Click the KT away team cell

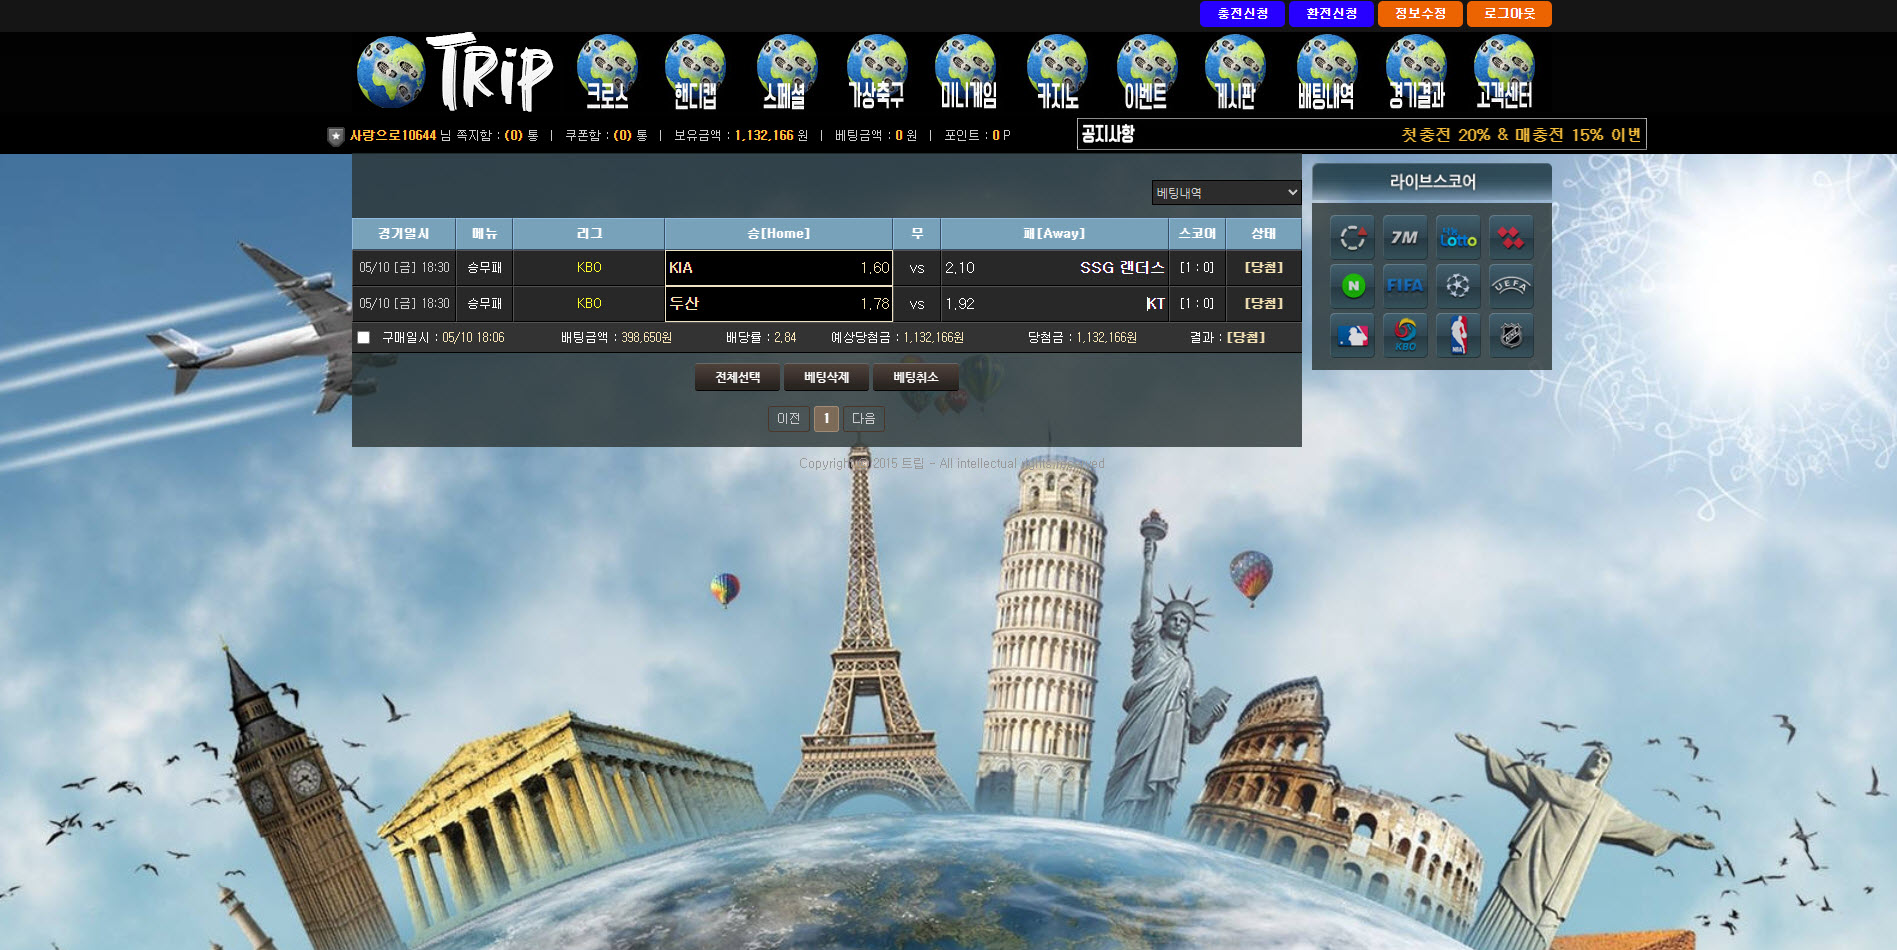point(1055,304)
